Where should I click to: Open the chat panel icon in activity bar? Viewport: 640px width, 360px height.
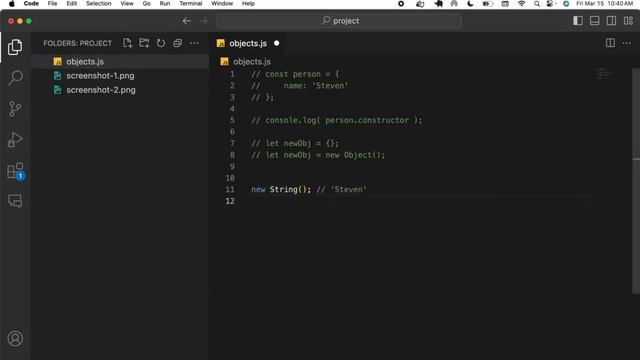pos(15,201)
